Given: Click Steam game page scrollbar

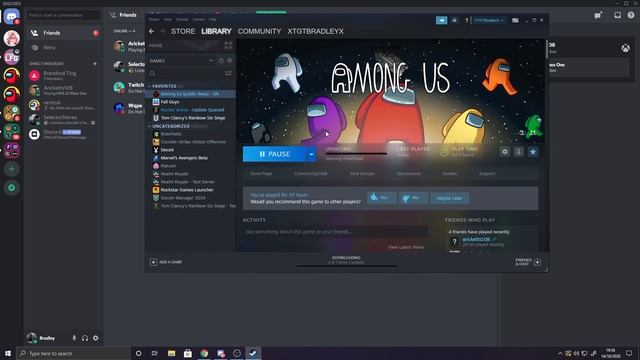Looking at the screenshot, I should [x=547, y=49].
